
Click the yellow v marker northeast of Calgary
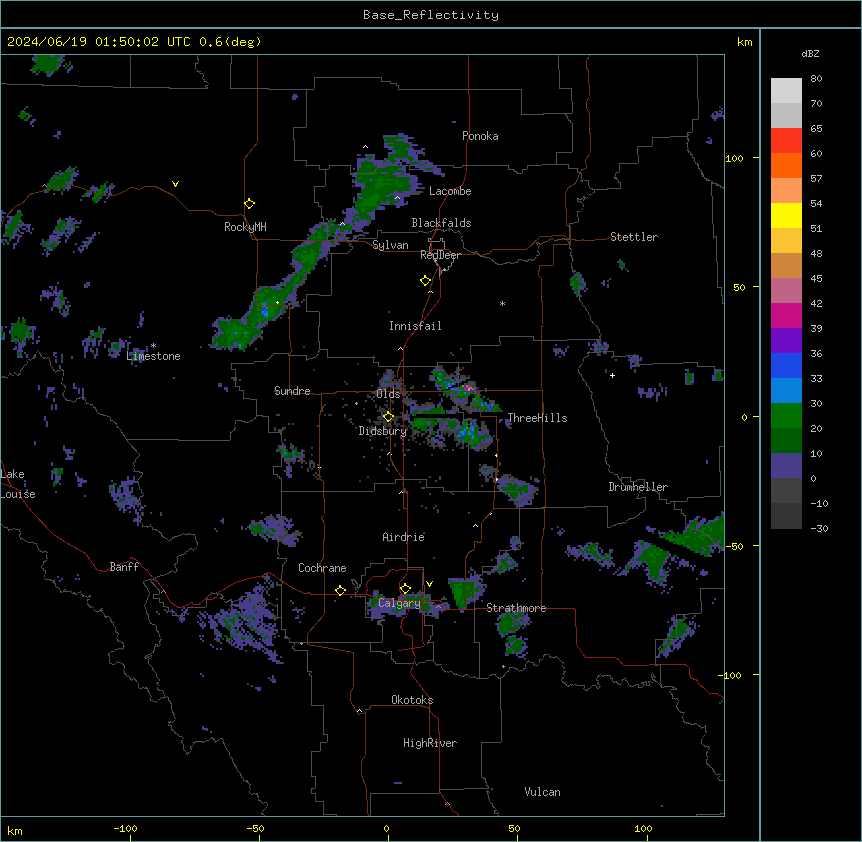click(x=429, y=584)
